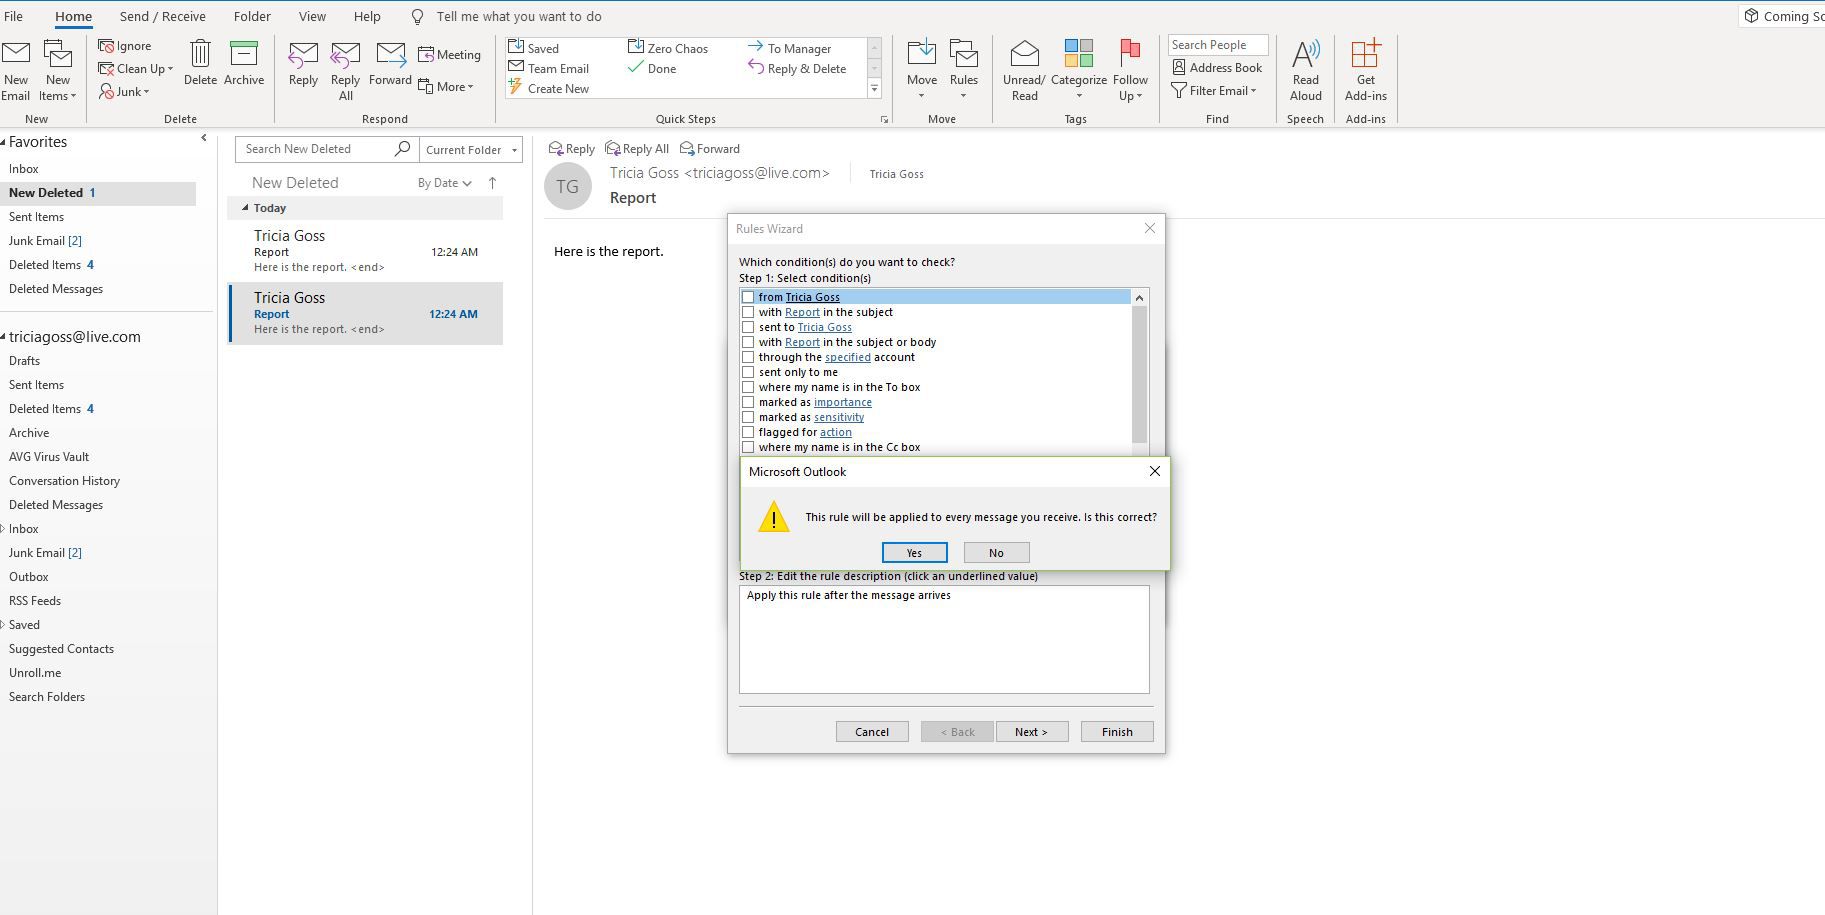Screen dimensions: 1825x915
Task: Check the 'marked as importance' condition
Action: (748, 402)
